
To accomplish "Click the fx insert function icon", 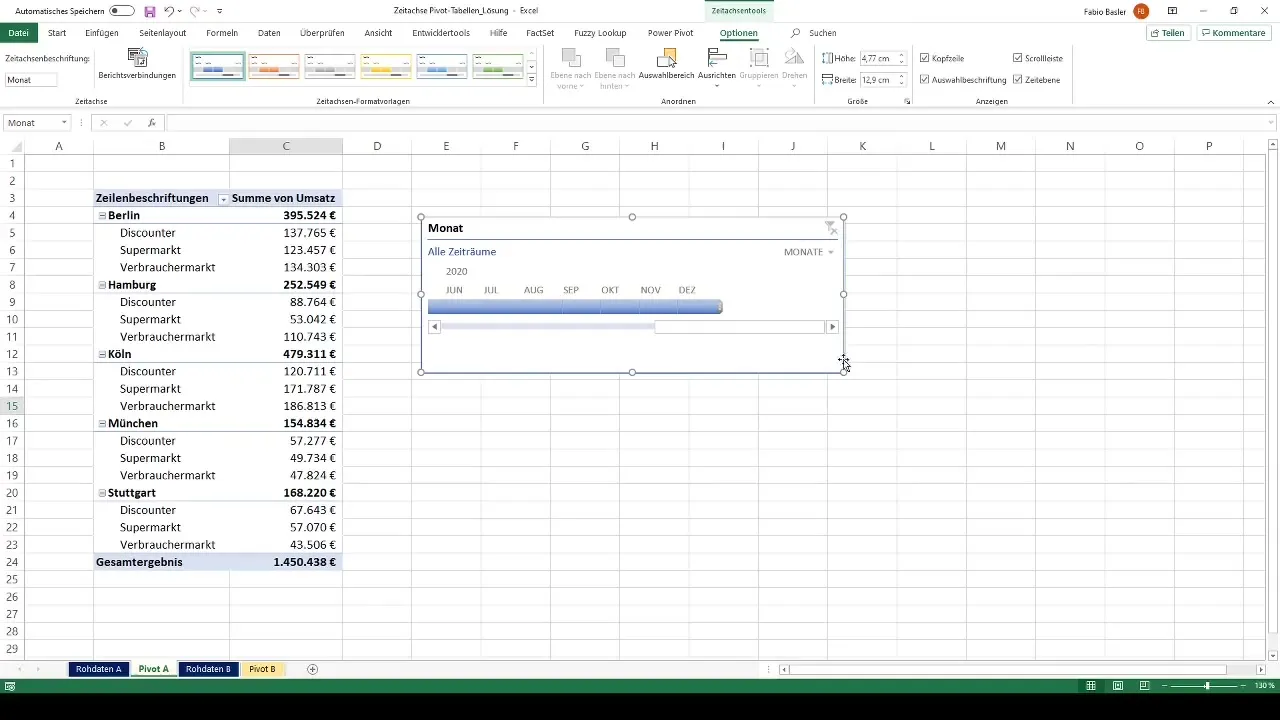I will pos(151,123).
